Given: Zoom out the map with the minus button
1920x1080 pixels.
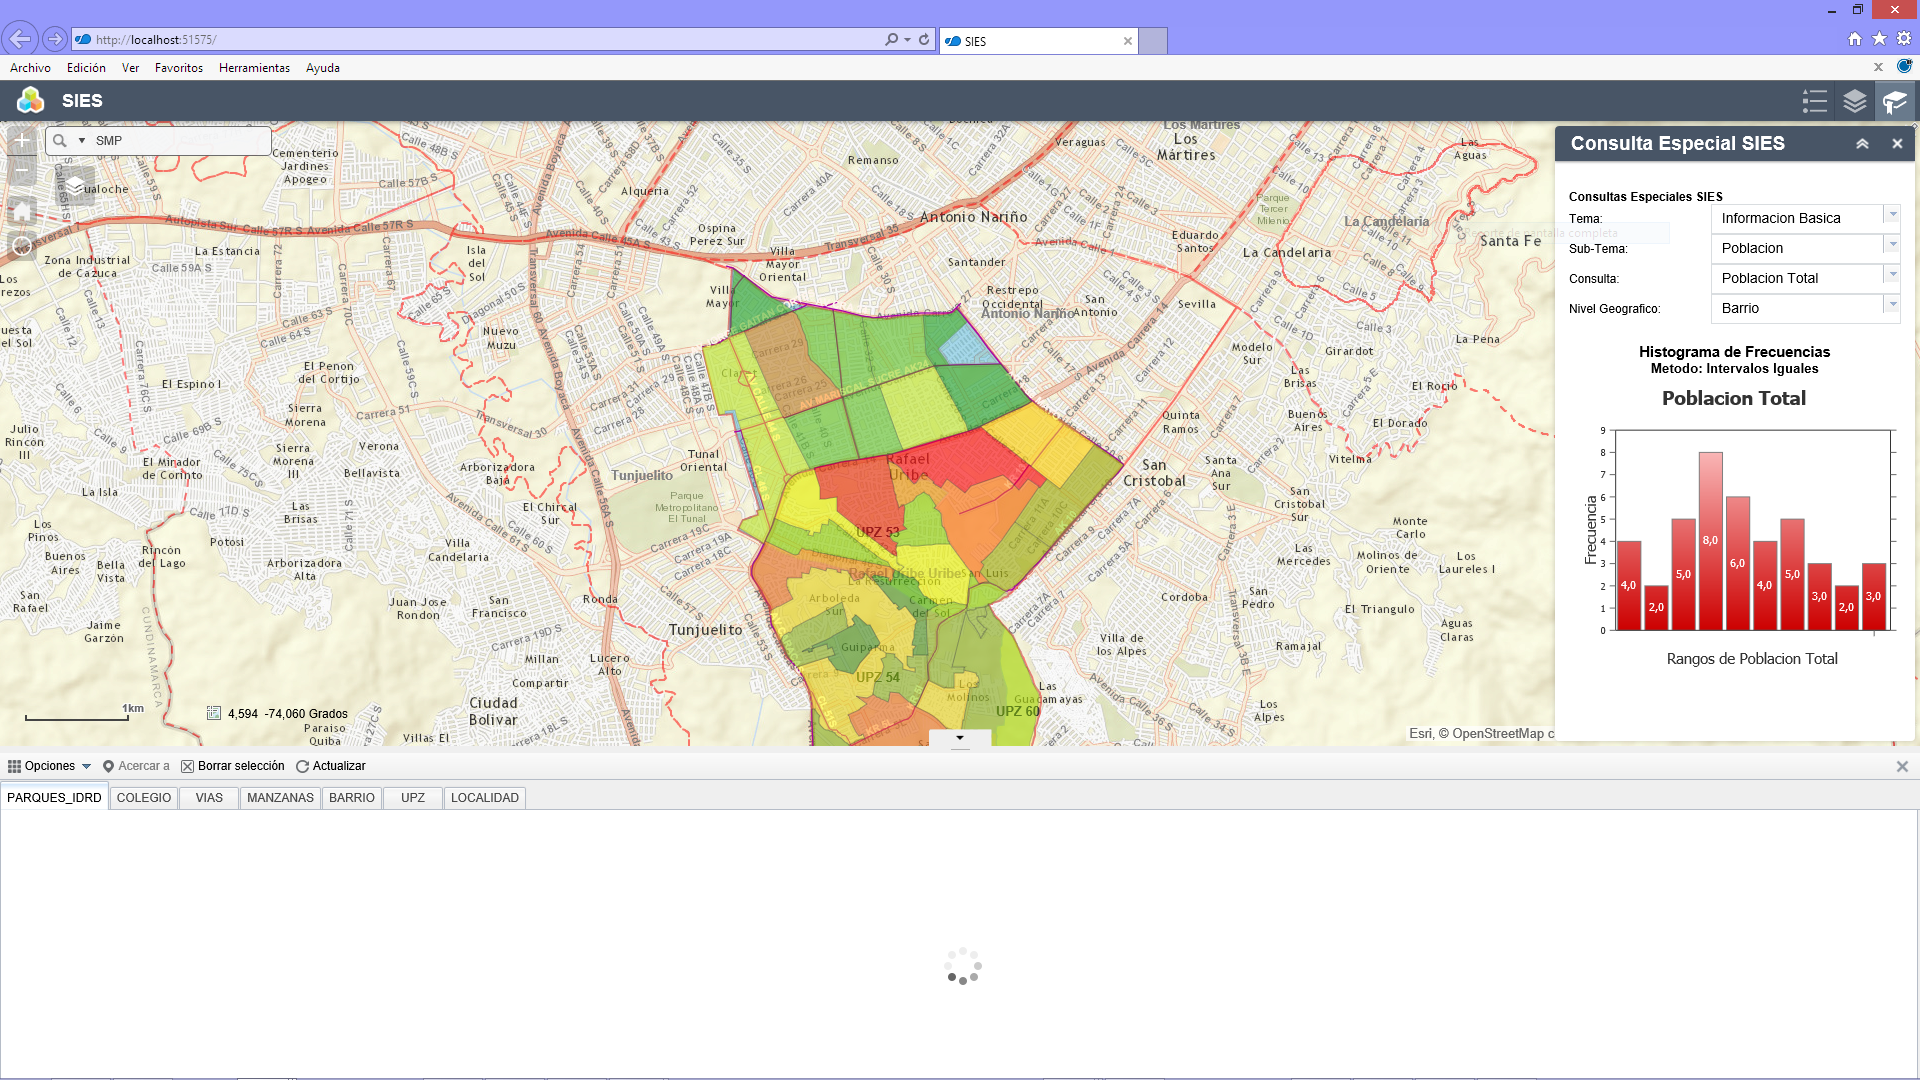Looking at the screenshot, I should (x=22, y=171).
